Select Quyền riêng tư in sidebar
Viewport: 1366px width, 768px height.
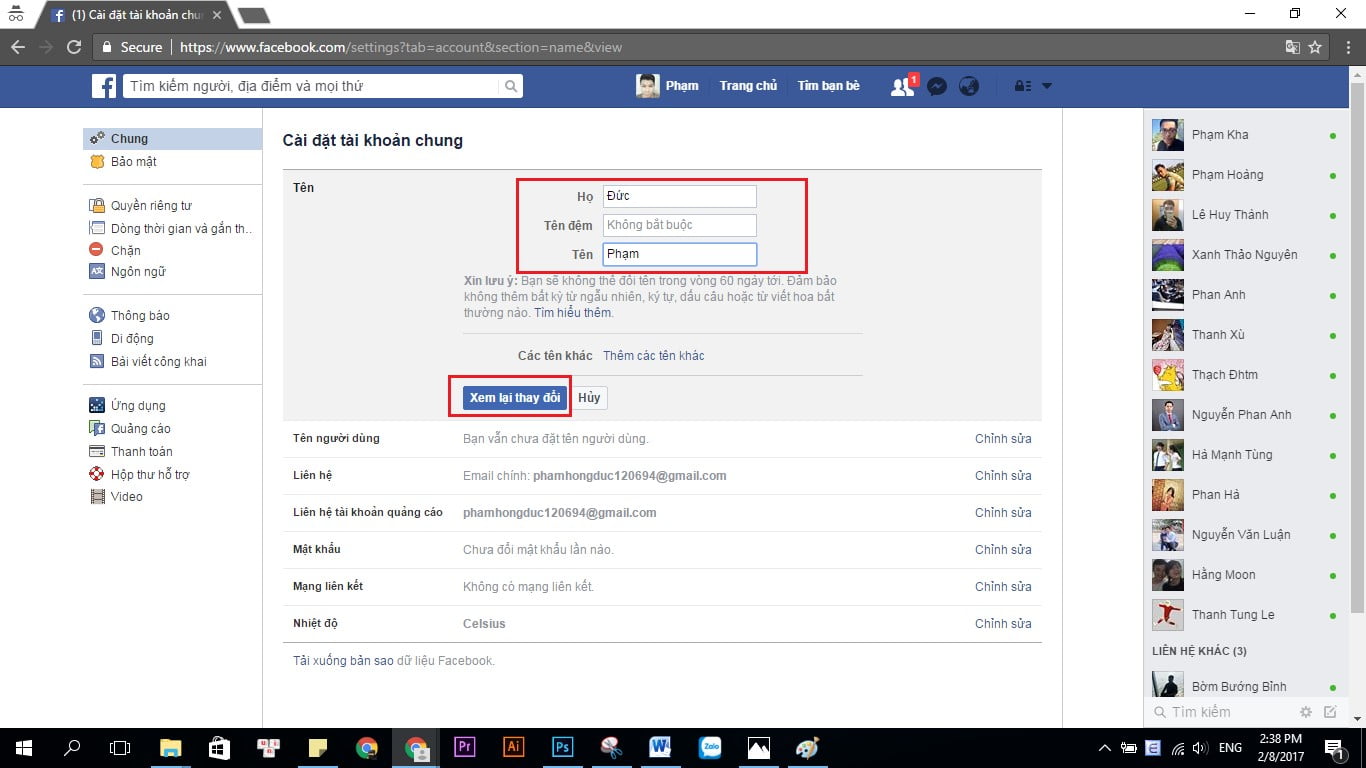(151, 205)
